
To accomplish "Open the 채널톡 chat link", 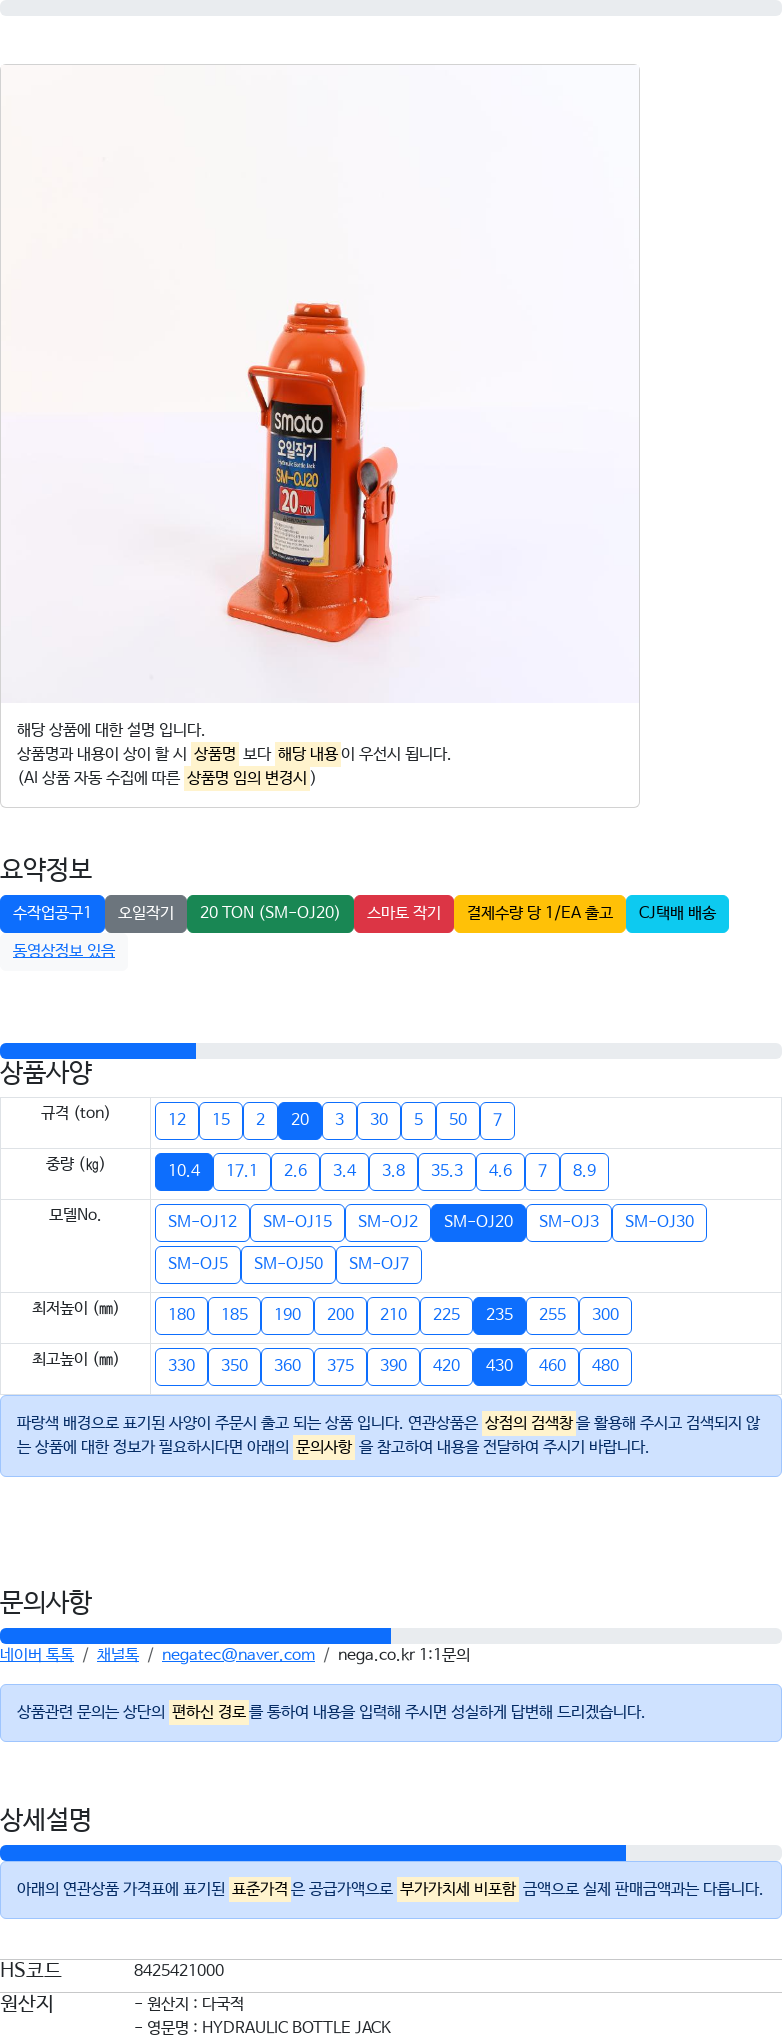I will click(118, 1655).
